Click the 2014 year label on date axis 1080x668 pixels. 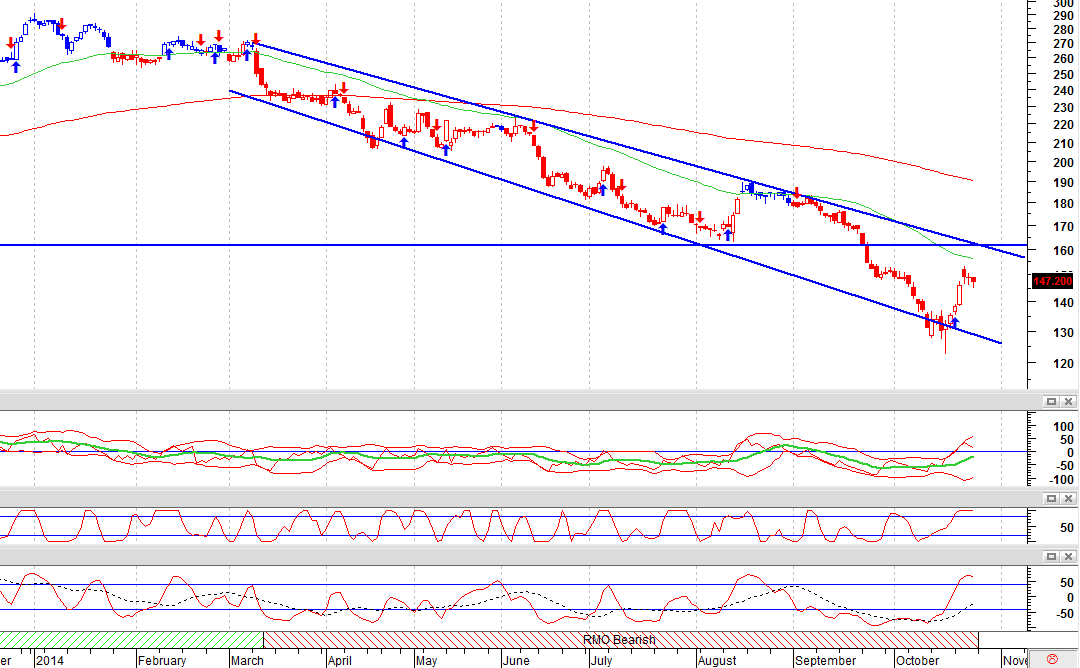(50, 660)
